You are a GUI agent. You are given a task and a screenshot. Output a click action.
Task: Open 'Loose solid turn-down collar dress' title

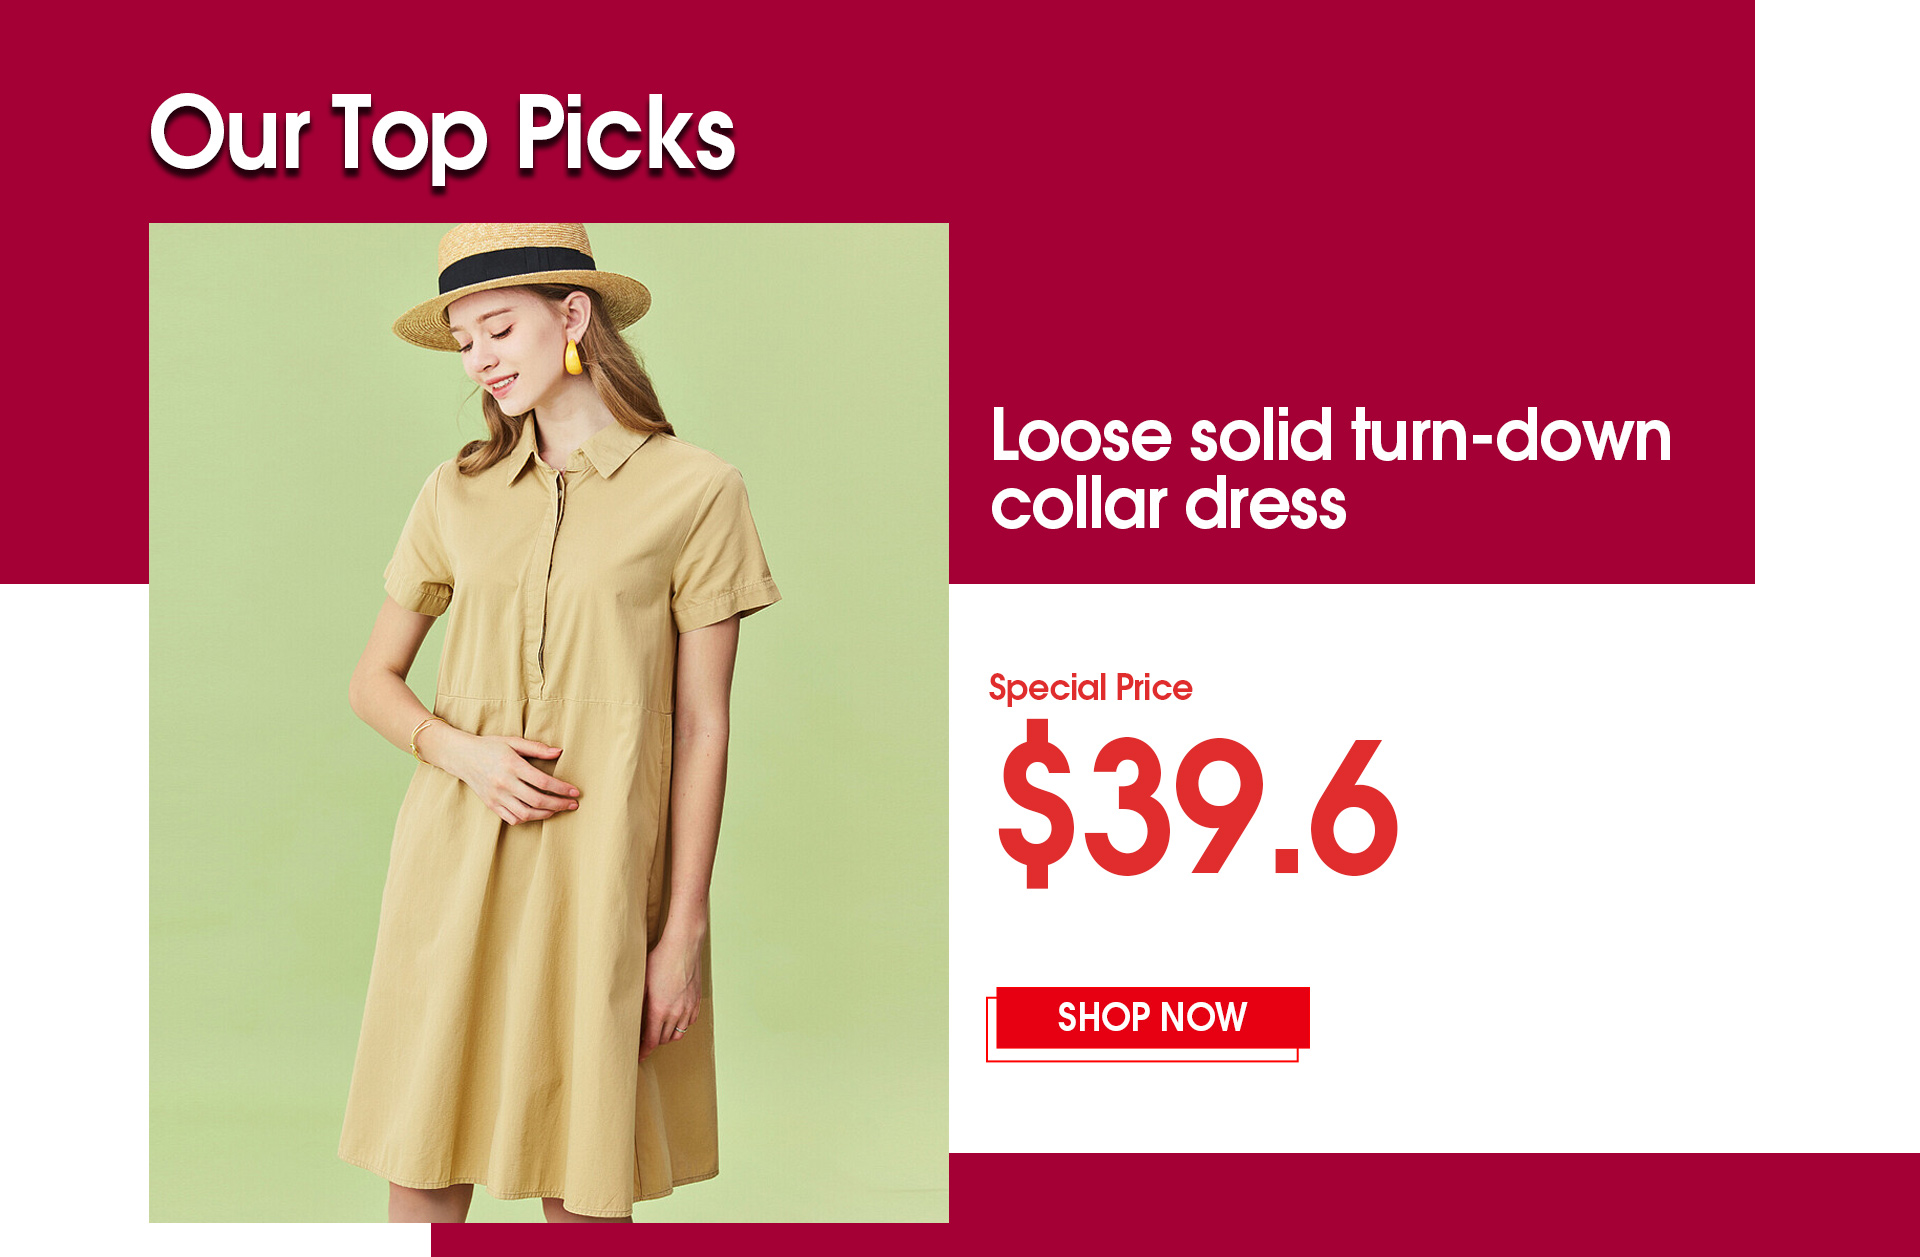tap(1330, 469)
